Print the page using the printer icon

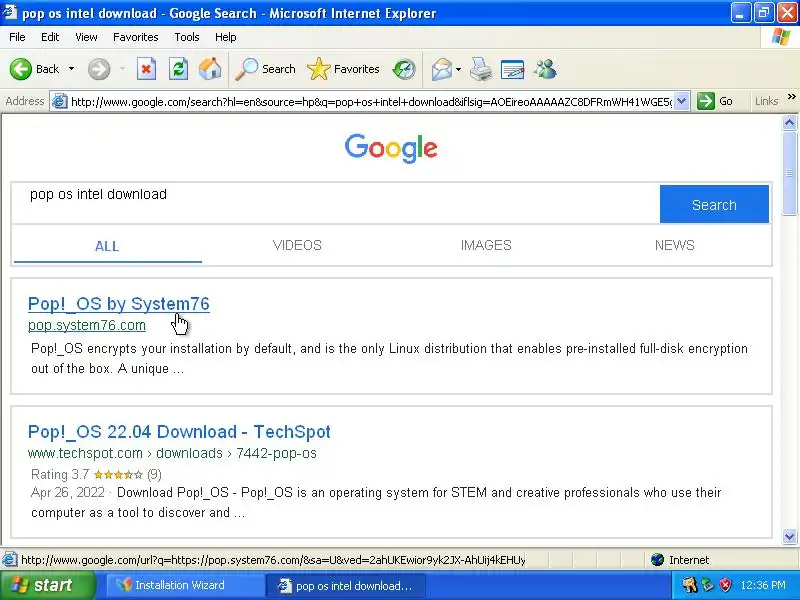click(x=481, y=69)
